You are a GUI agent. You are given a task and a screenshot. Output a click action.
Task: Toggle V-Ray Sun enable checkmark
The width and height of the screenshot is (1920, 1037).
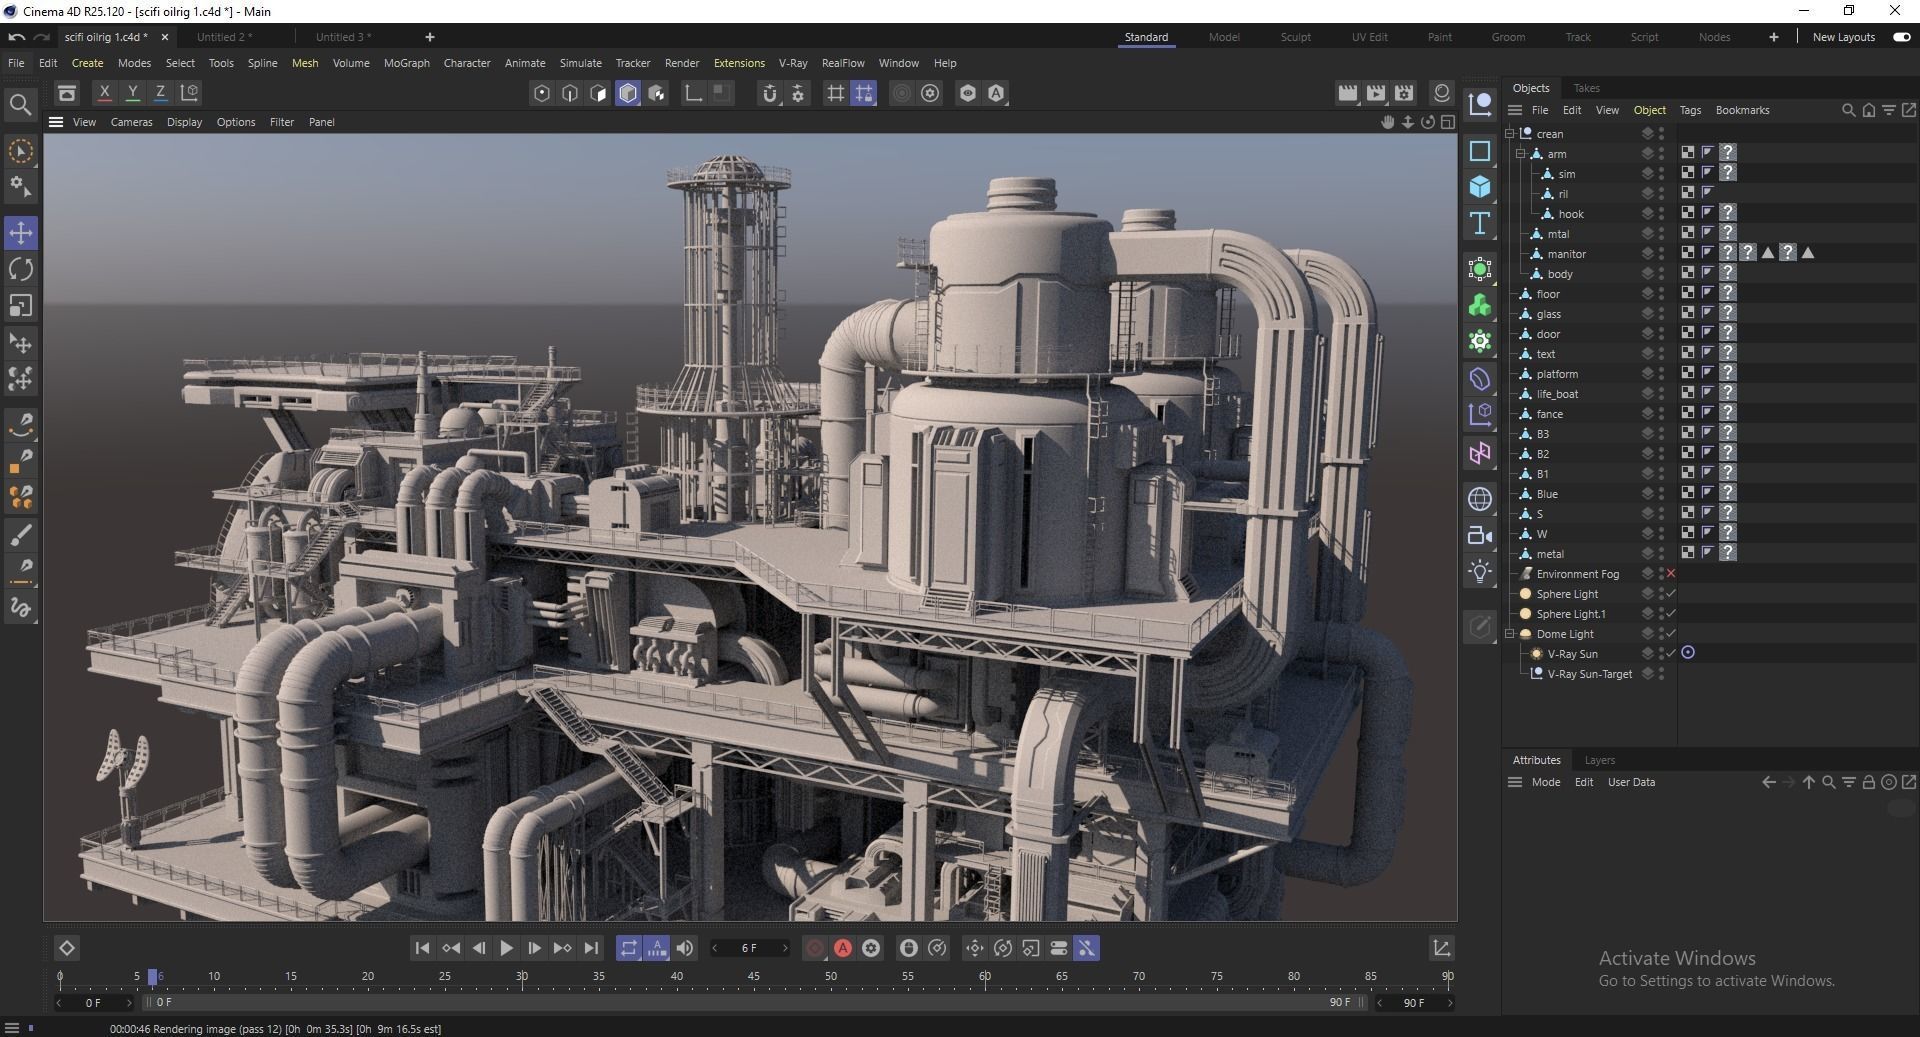pos(1671,654)
